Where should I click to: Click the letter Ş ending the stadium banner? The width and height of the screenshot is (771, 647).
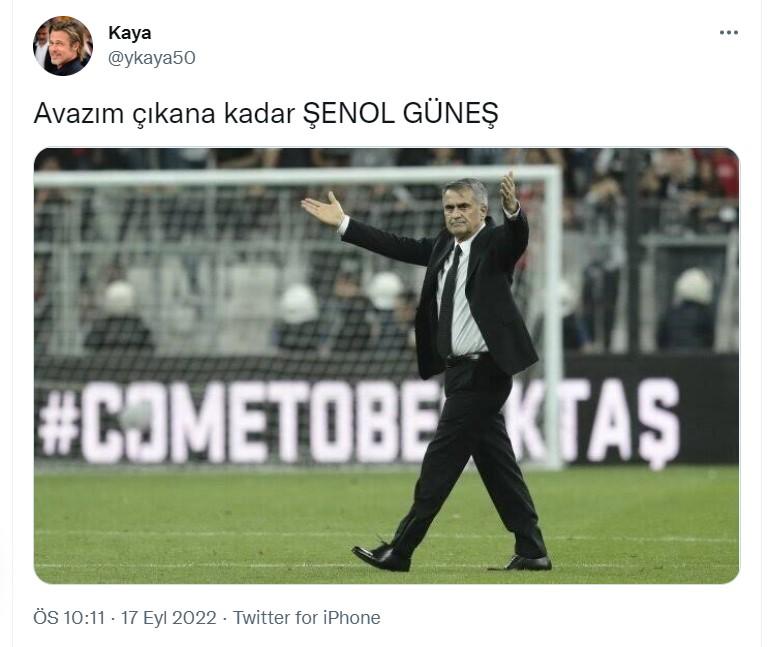point(658,424)
